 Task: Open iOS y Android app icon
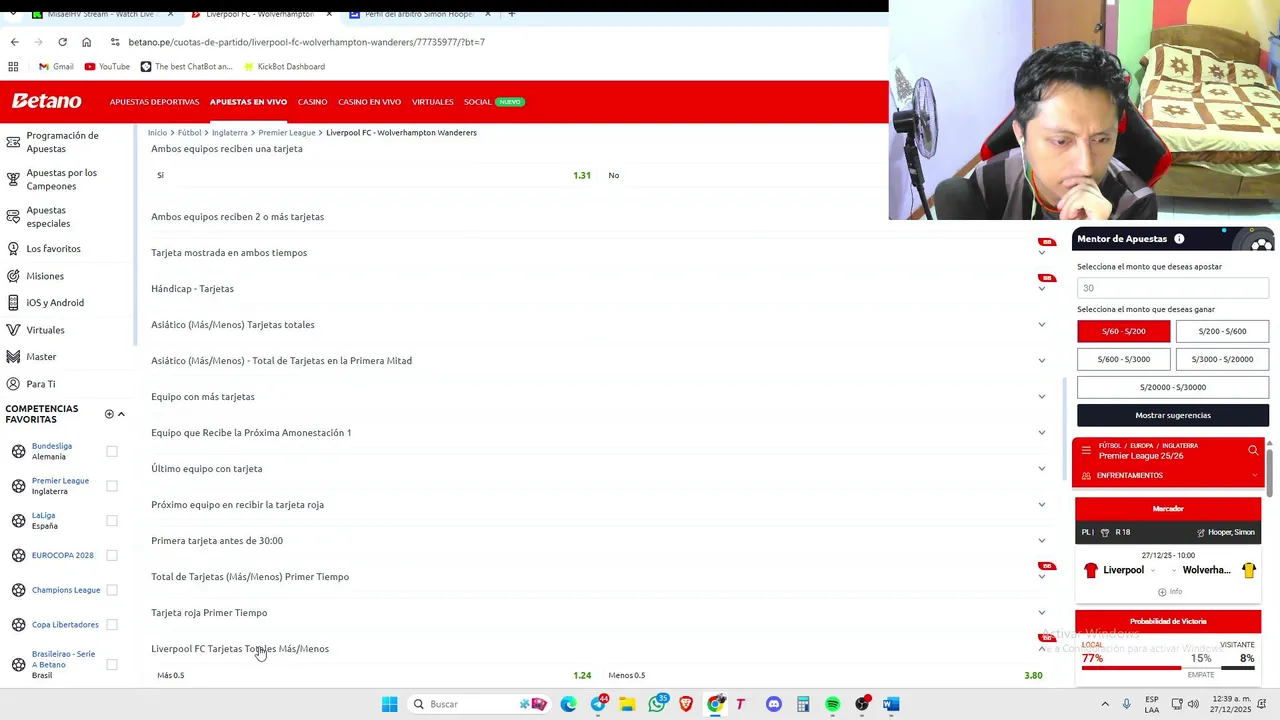pyautogui.click(x=13, y=302)
